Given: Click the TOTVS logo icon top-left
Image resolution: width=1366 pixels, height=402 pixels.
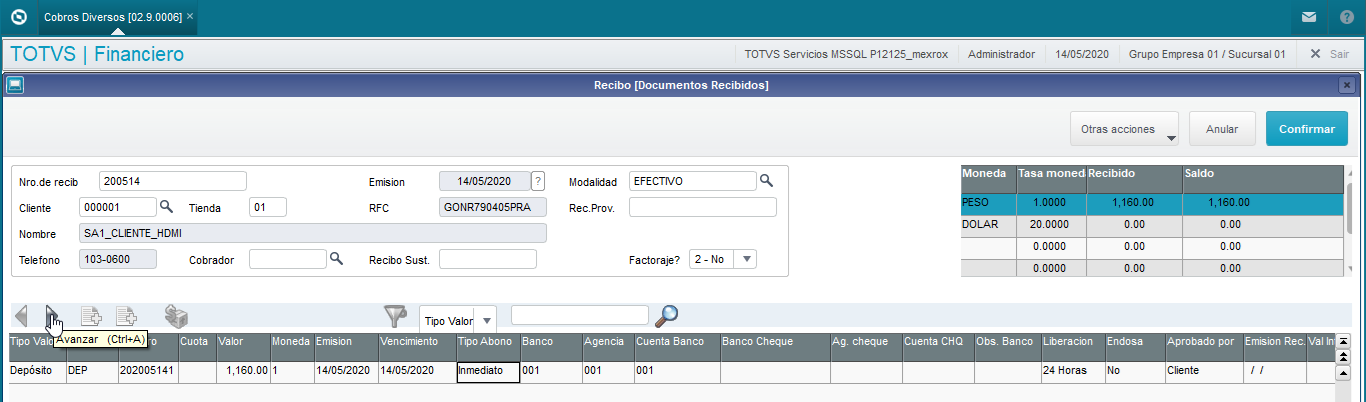Looking at the screenshot, I should [x=17, y=17].
